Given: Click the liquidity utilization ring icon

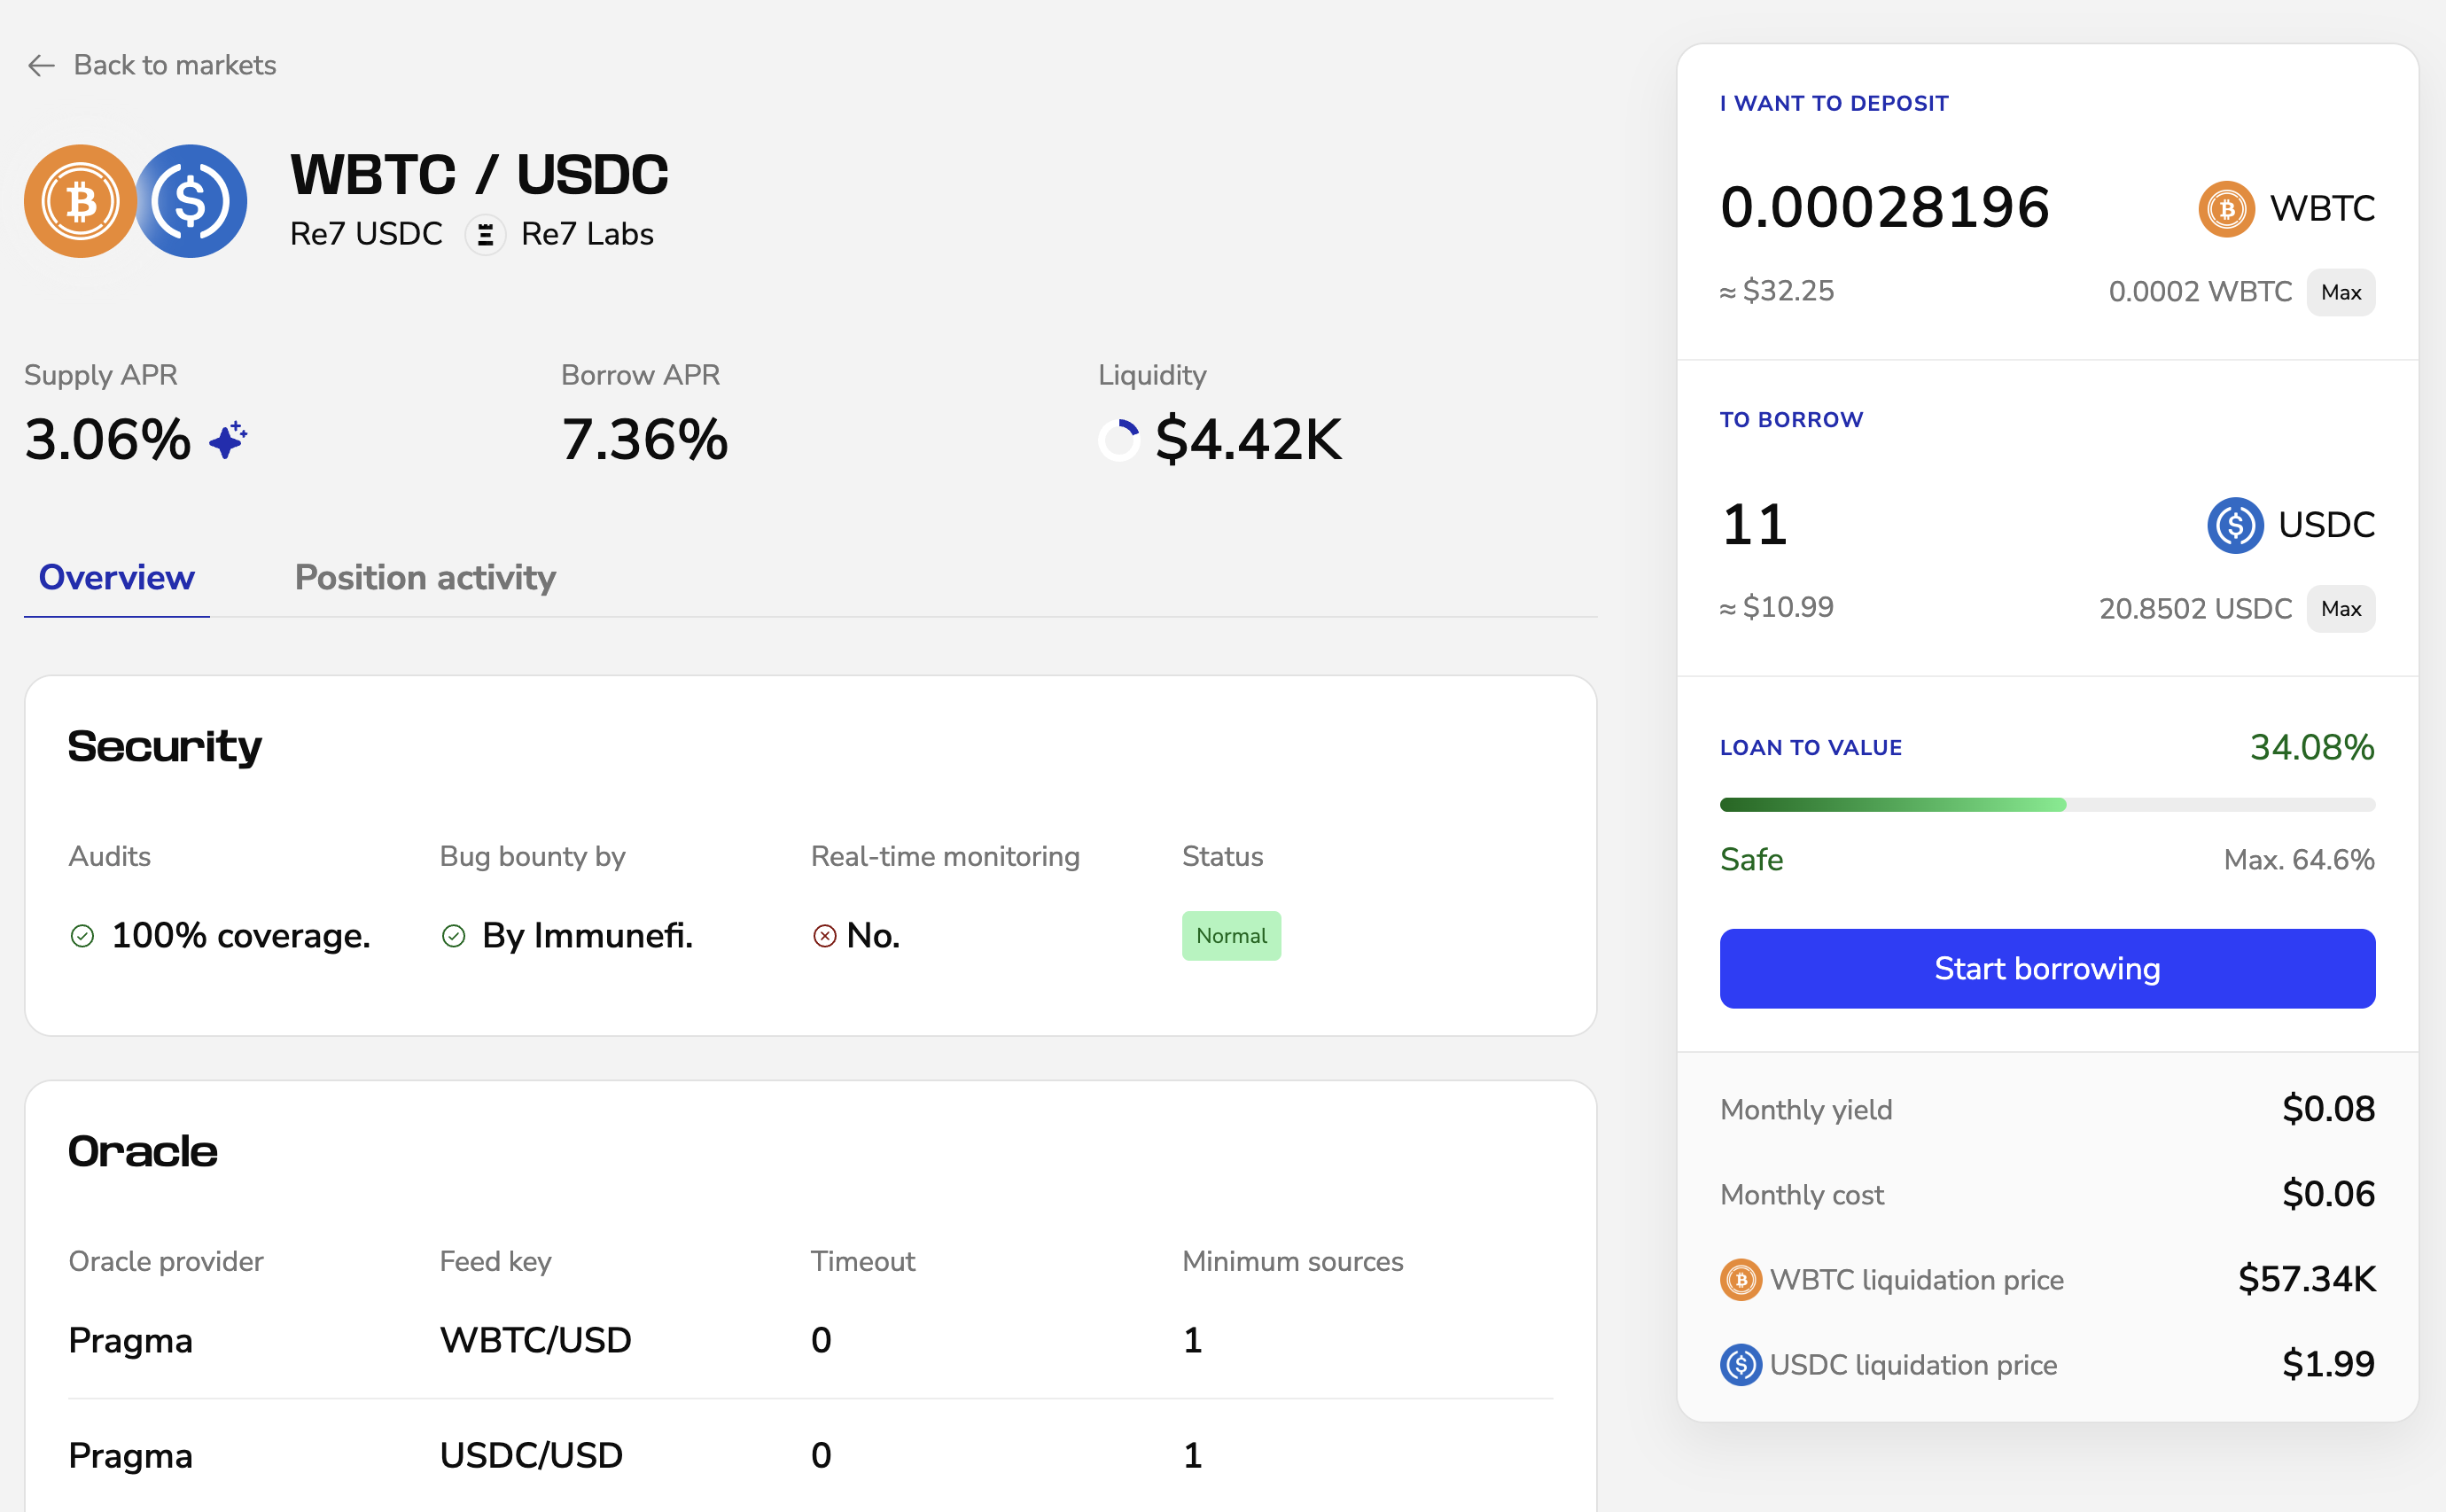Looking at the screenshot, I should coord(1119,440).
